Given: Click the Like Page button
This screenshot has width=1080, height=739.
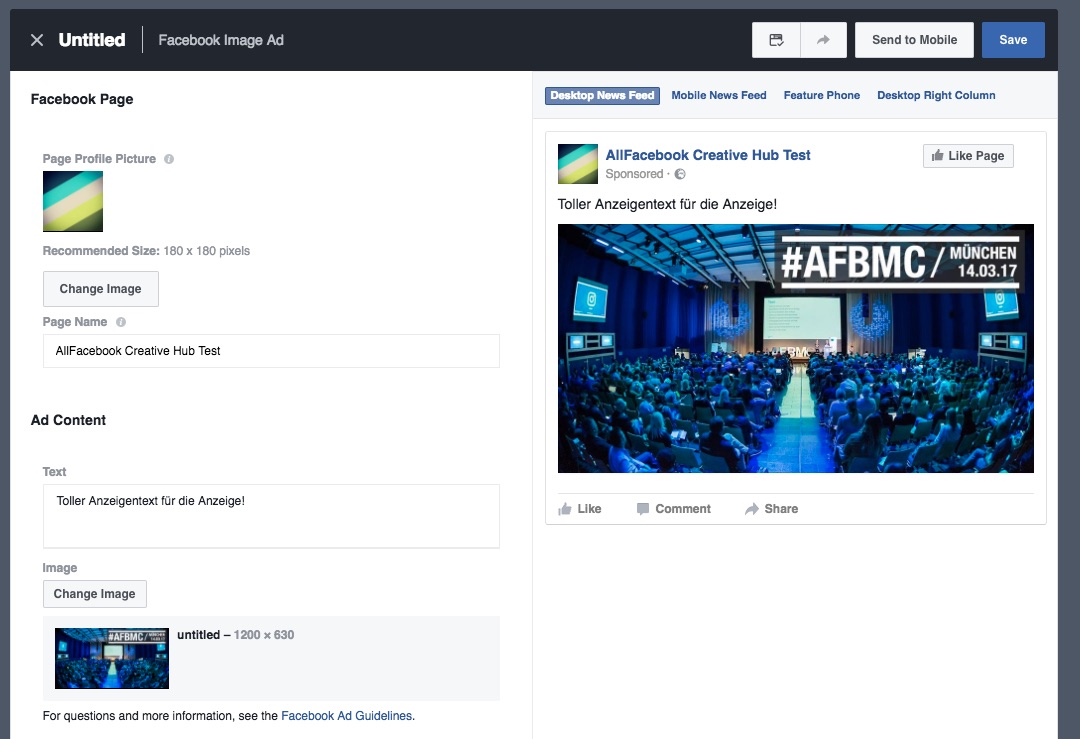Looking at the screenshot, I should tap(968, 156).
